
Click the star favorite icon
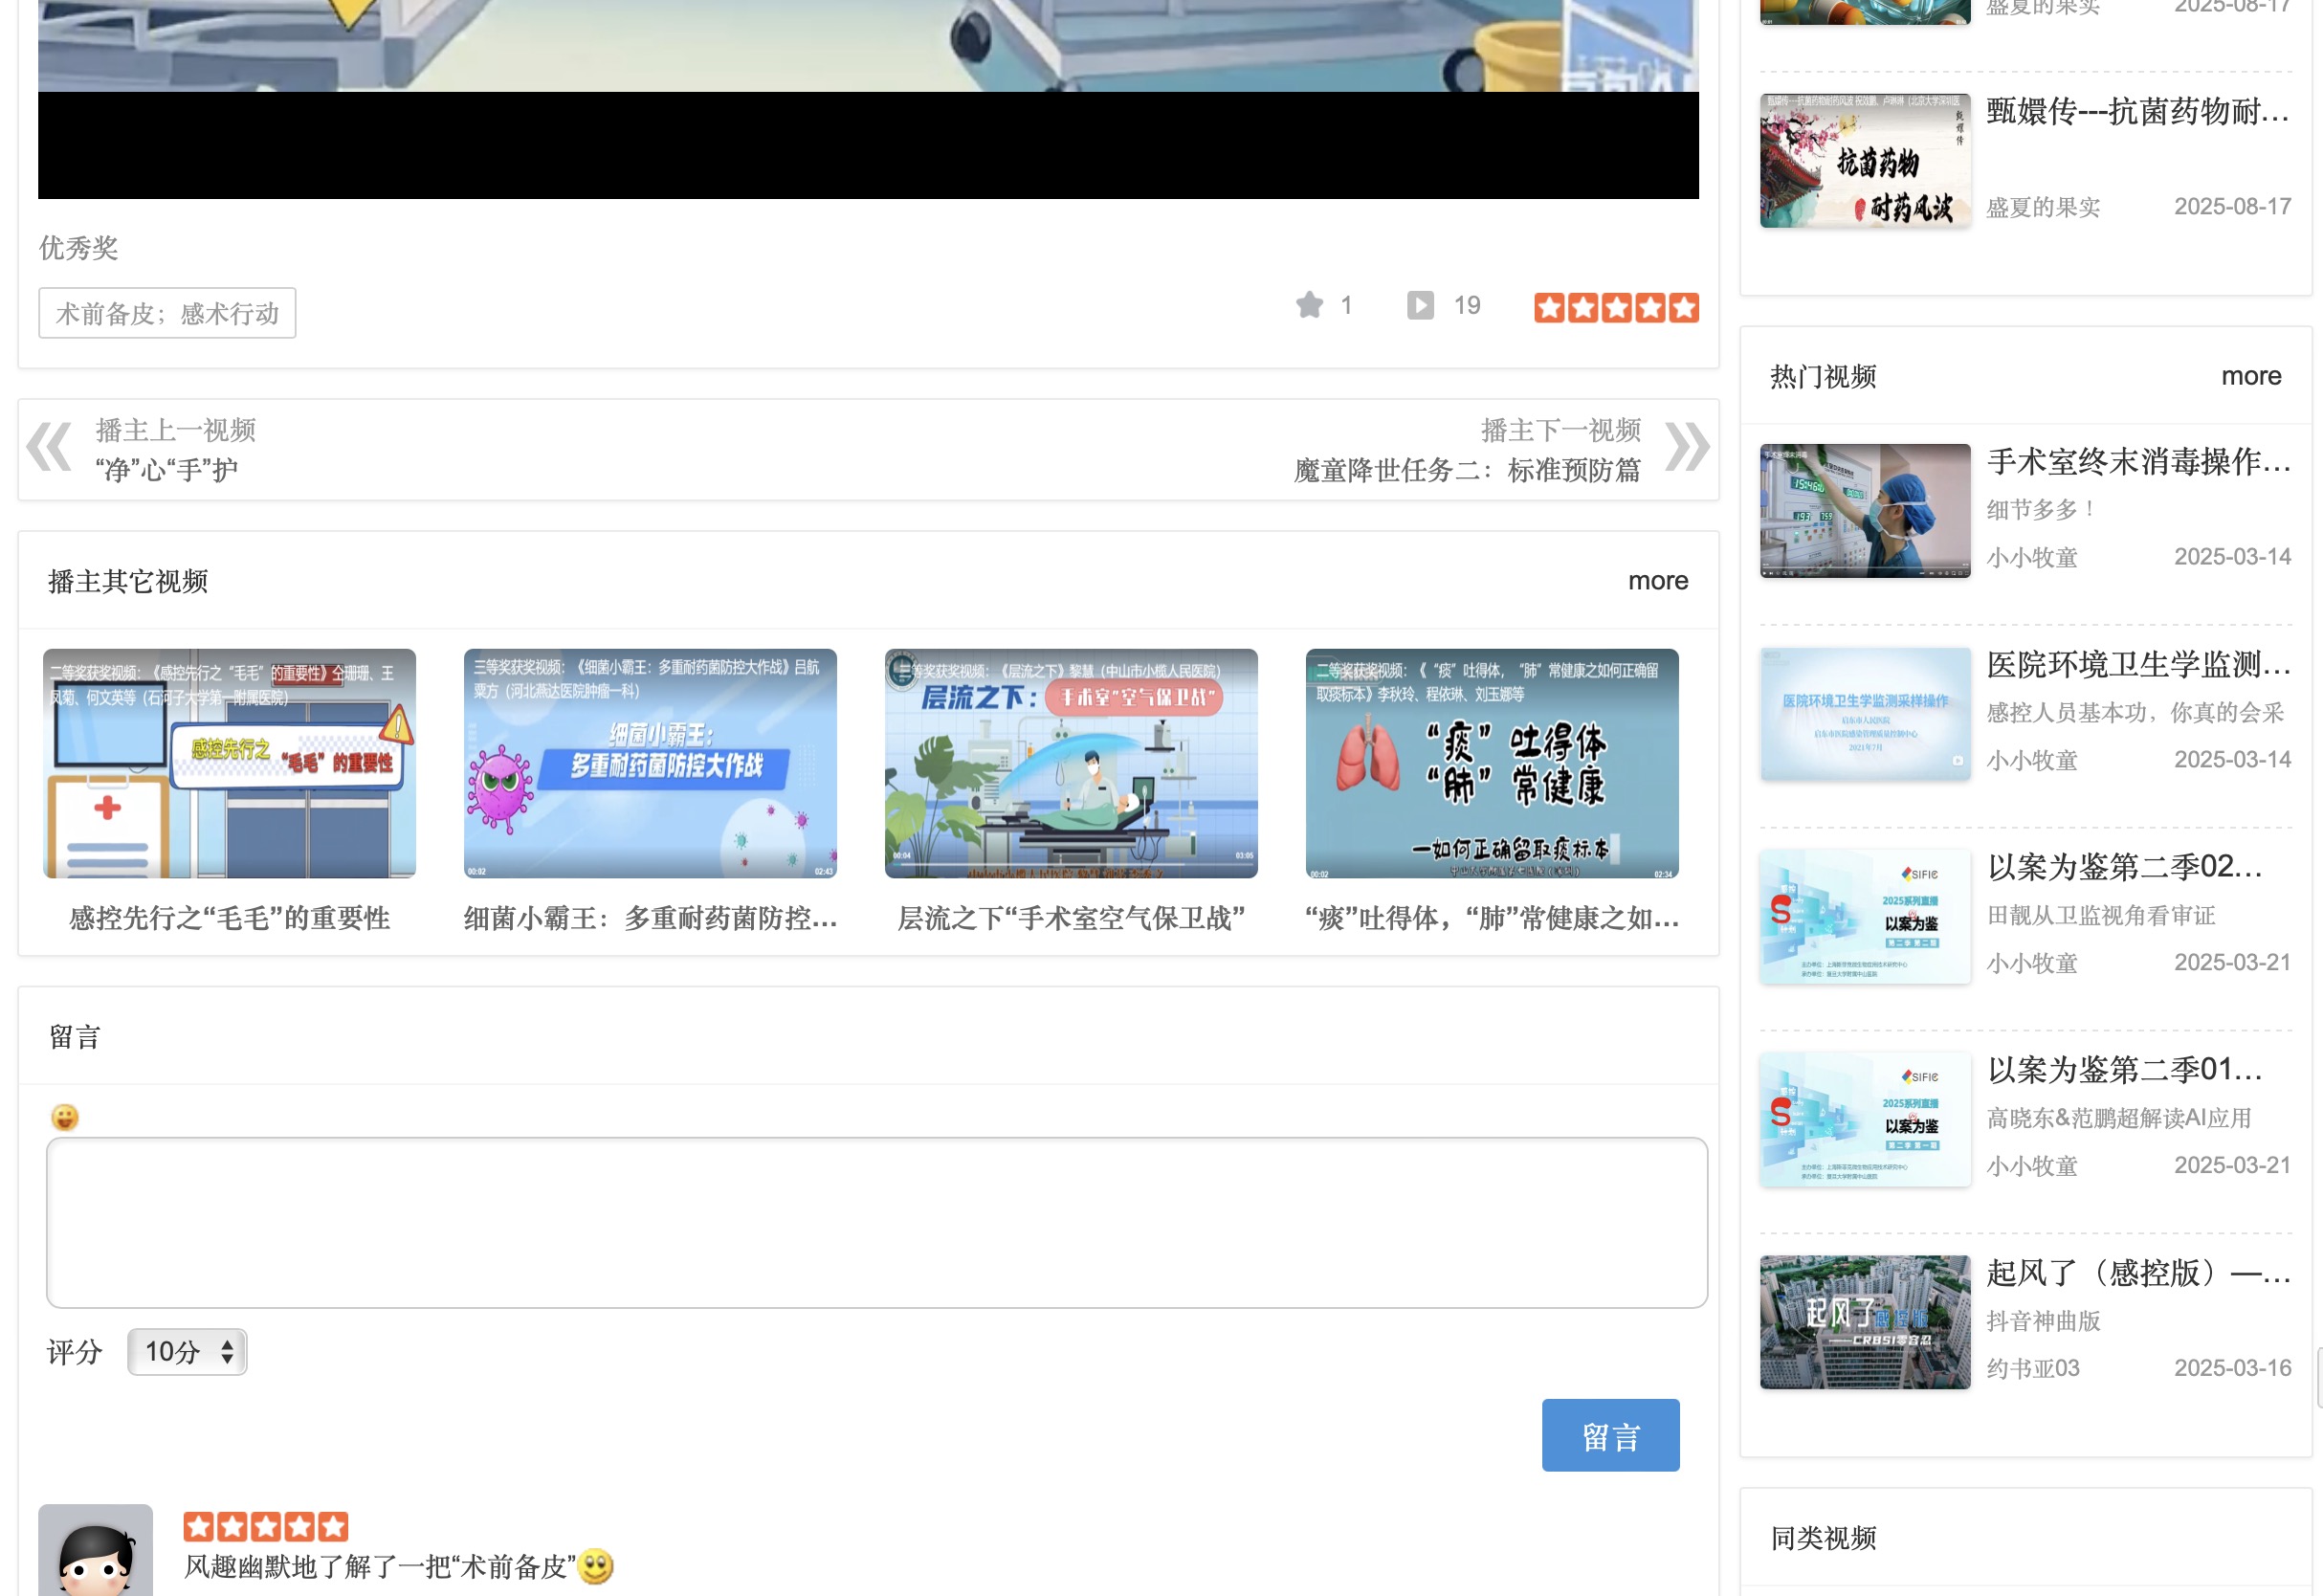click(x=1308, y=305)
